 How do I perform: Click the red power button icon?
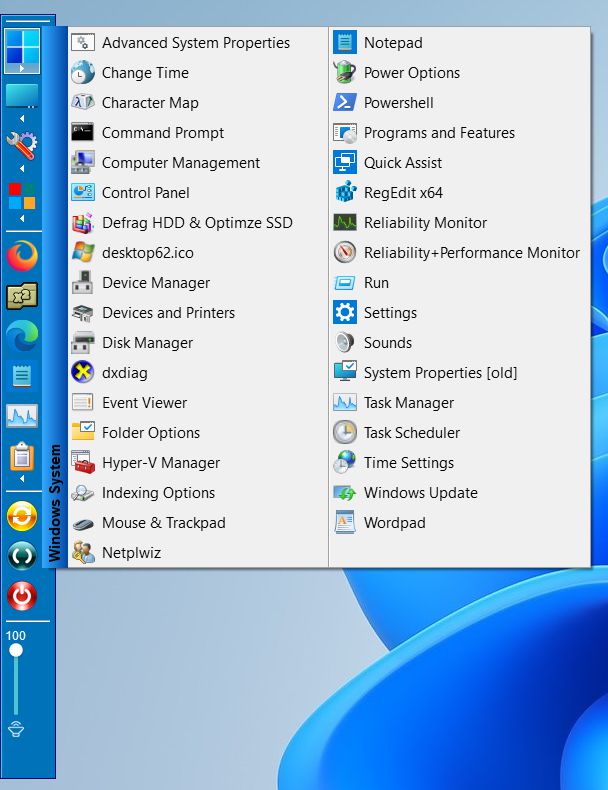pyautogui.click(x=22, y=596)
